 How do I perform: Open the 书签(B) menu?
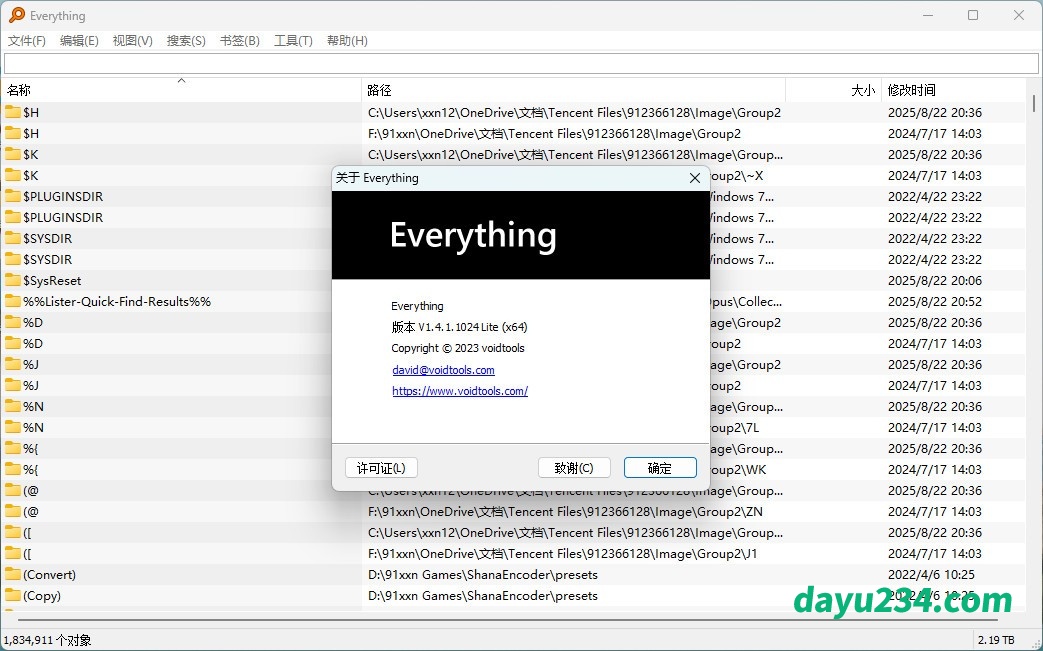[239, 41]
